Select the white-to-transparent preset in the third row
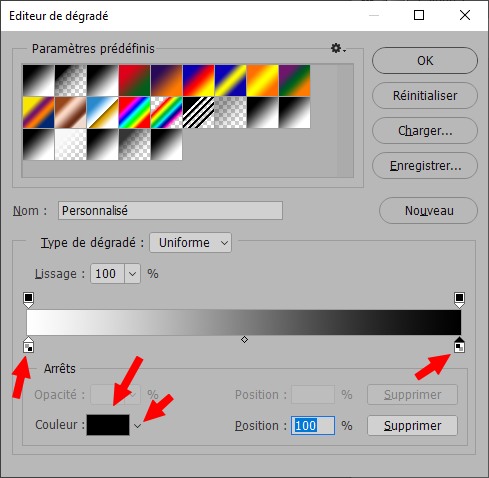The image size is (489, 478). 71,145
